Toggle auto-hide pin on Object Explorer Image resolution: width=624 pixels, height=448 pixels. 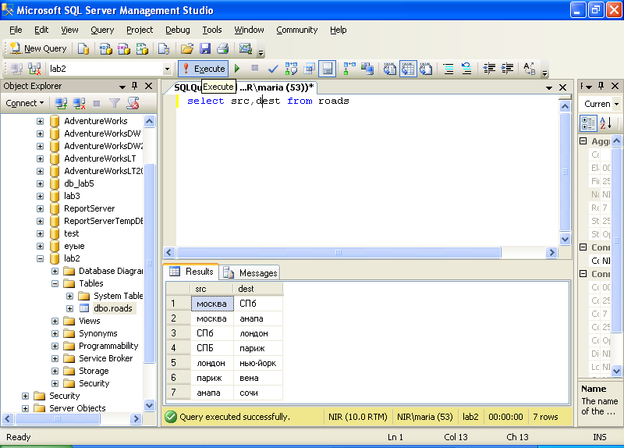pos(135,86)
